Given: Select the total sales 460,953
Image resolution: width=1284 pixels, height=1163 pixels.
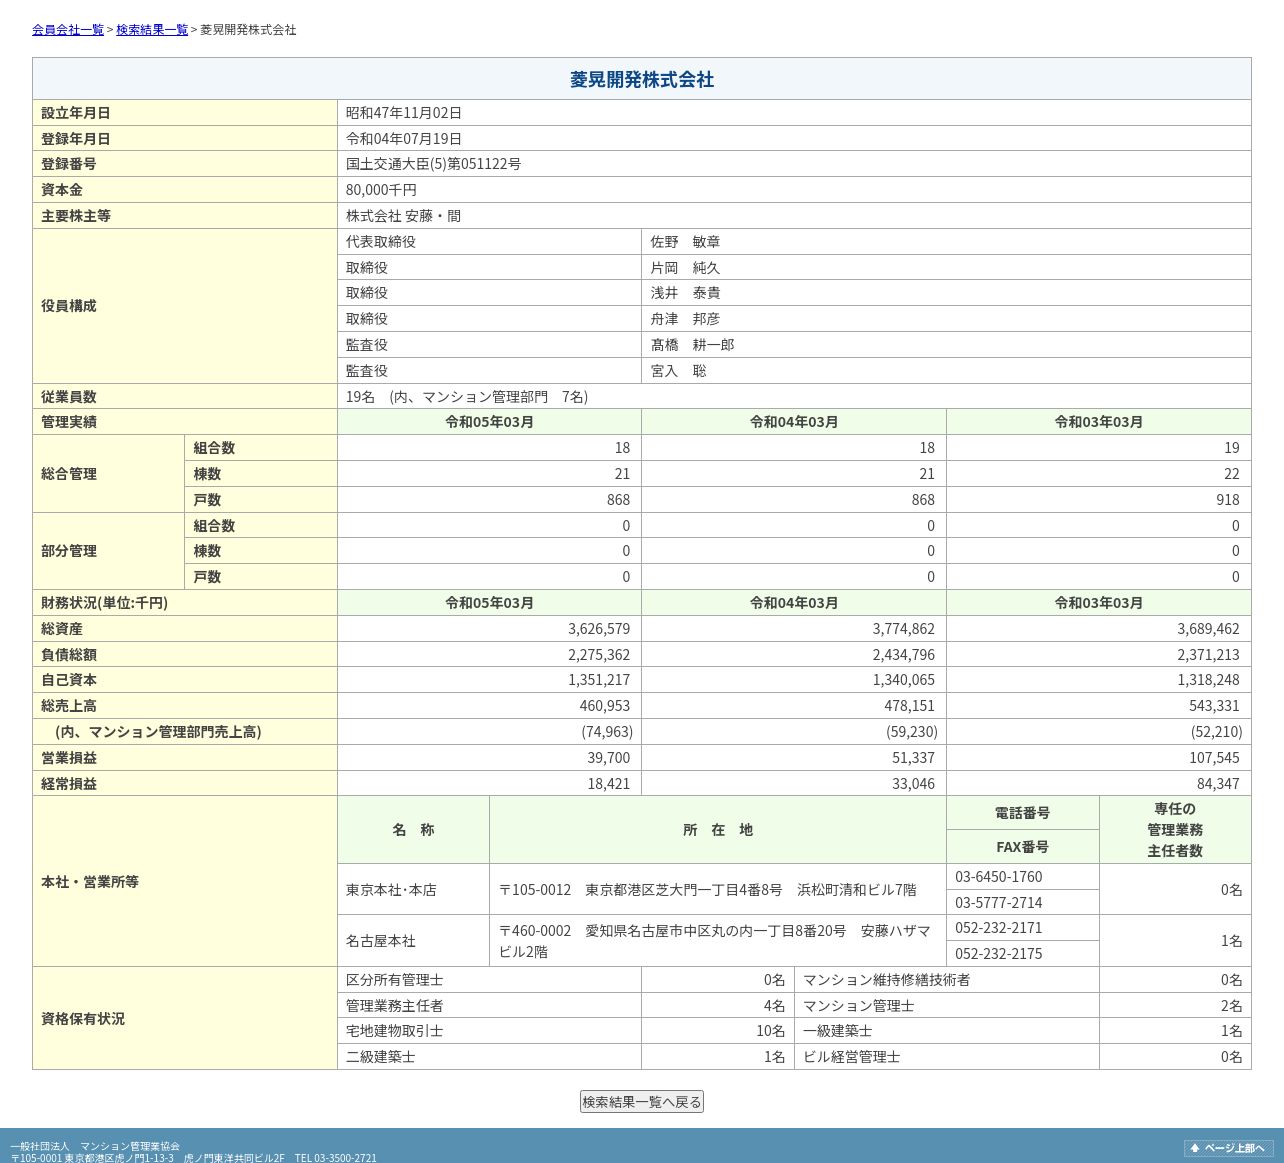Looking at the screenshot, I should click(x=605, y=706).
